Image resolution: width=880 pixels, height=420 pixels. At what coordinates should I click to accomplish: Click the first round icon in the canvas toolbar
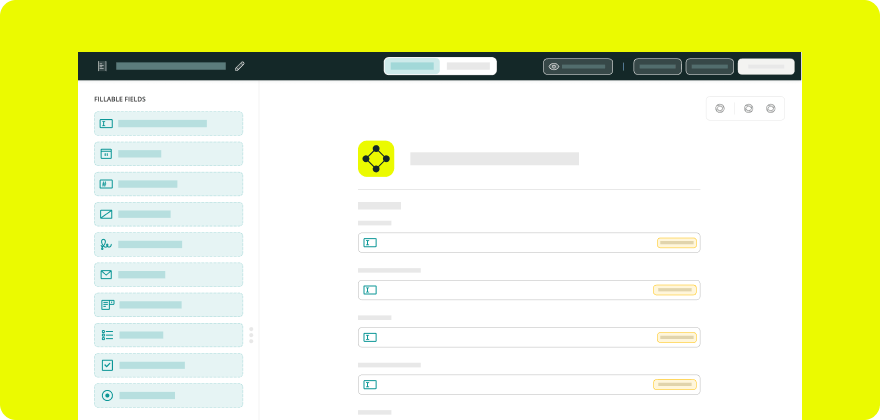pos(719,108)
